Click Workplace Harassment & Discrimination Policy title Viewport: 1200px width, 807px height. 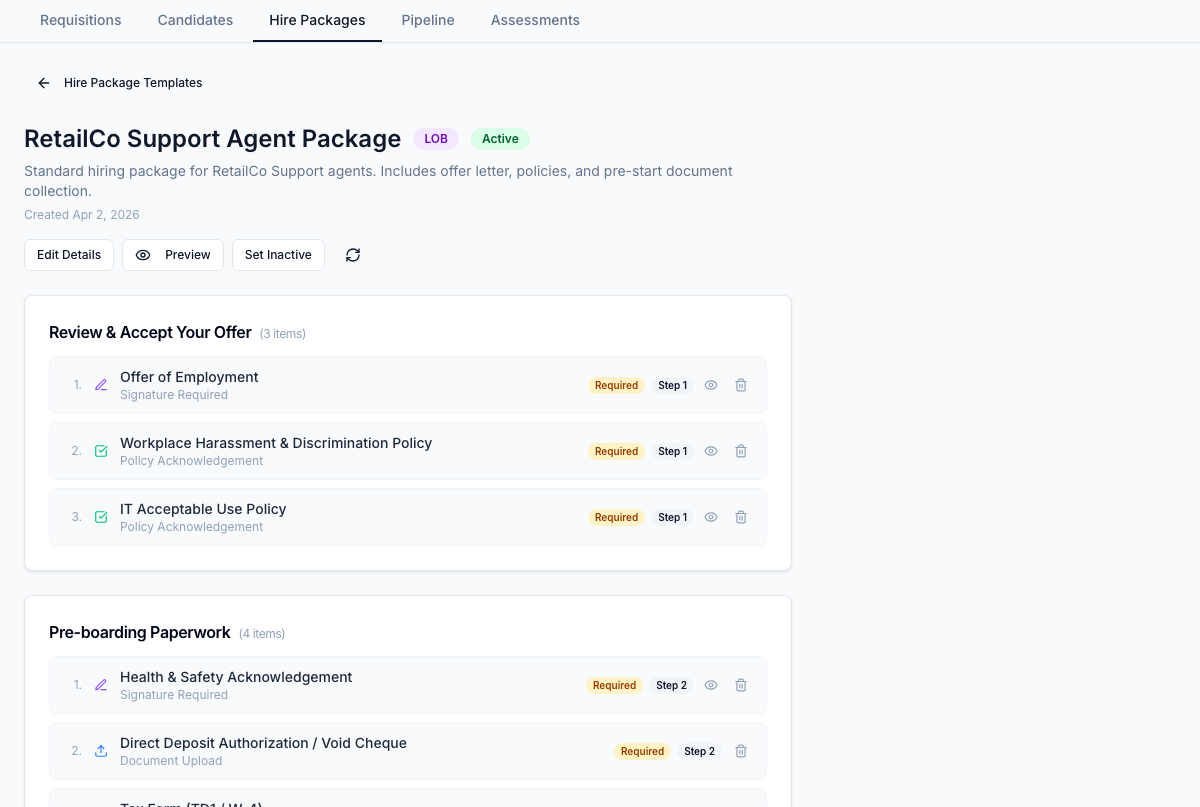(276, 443)
